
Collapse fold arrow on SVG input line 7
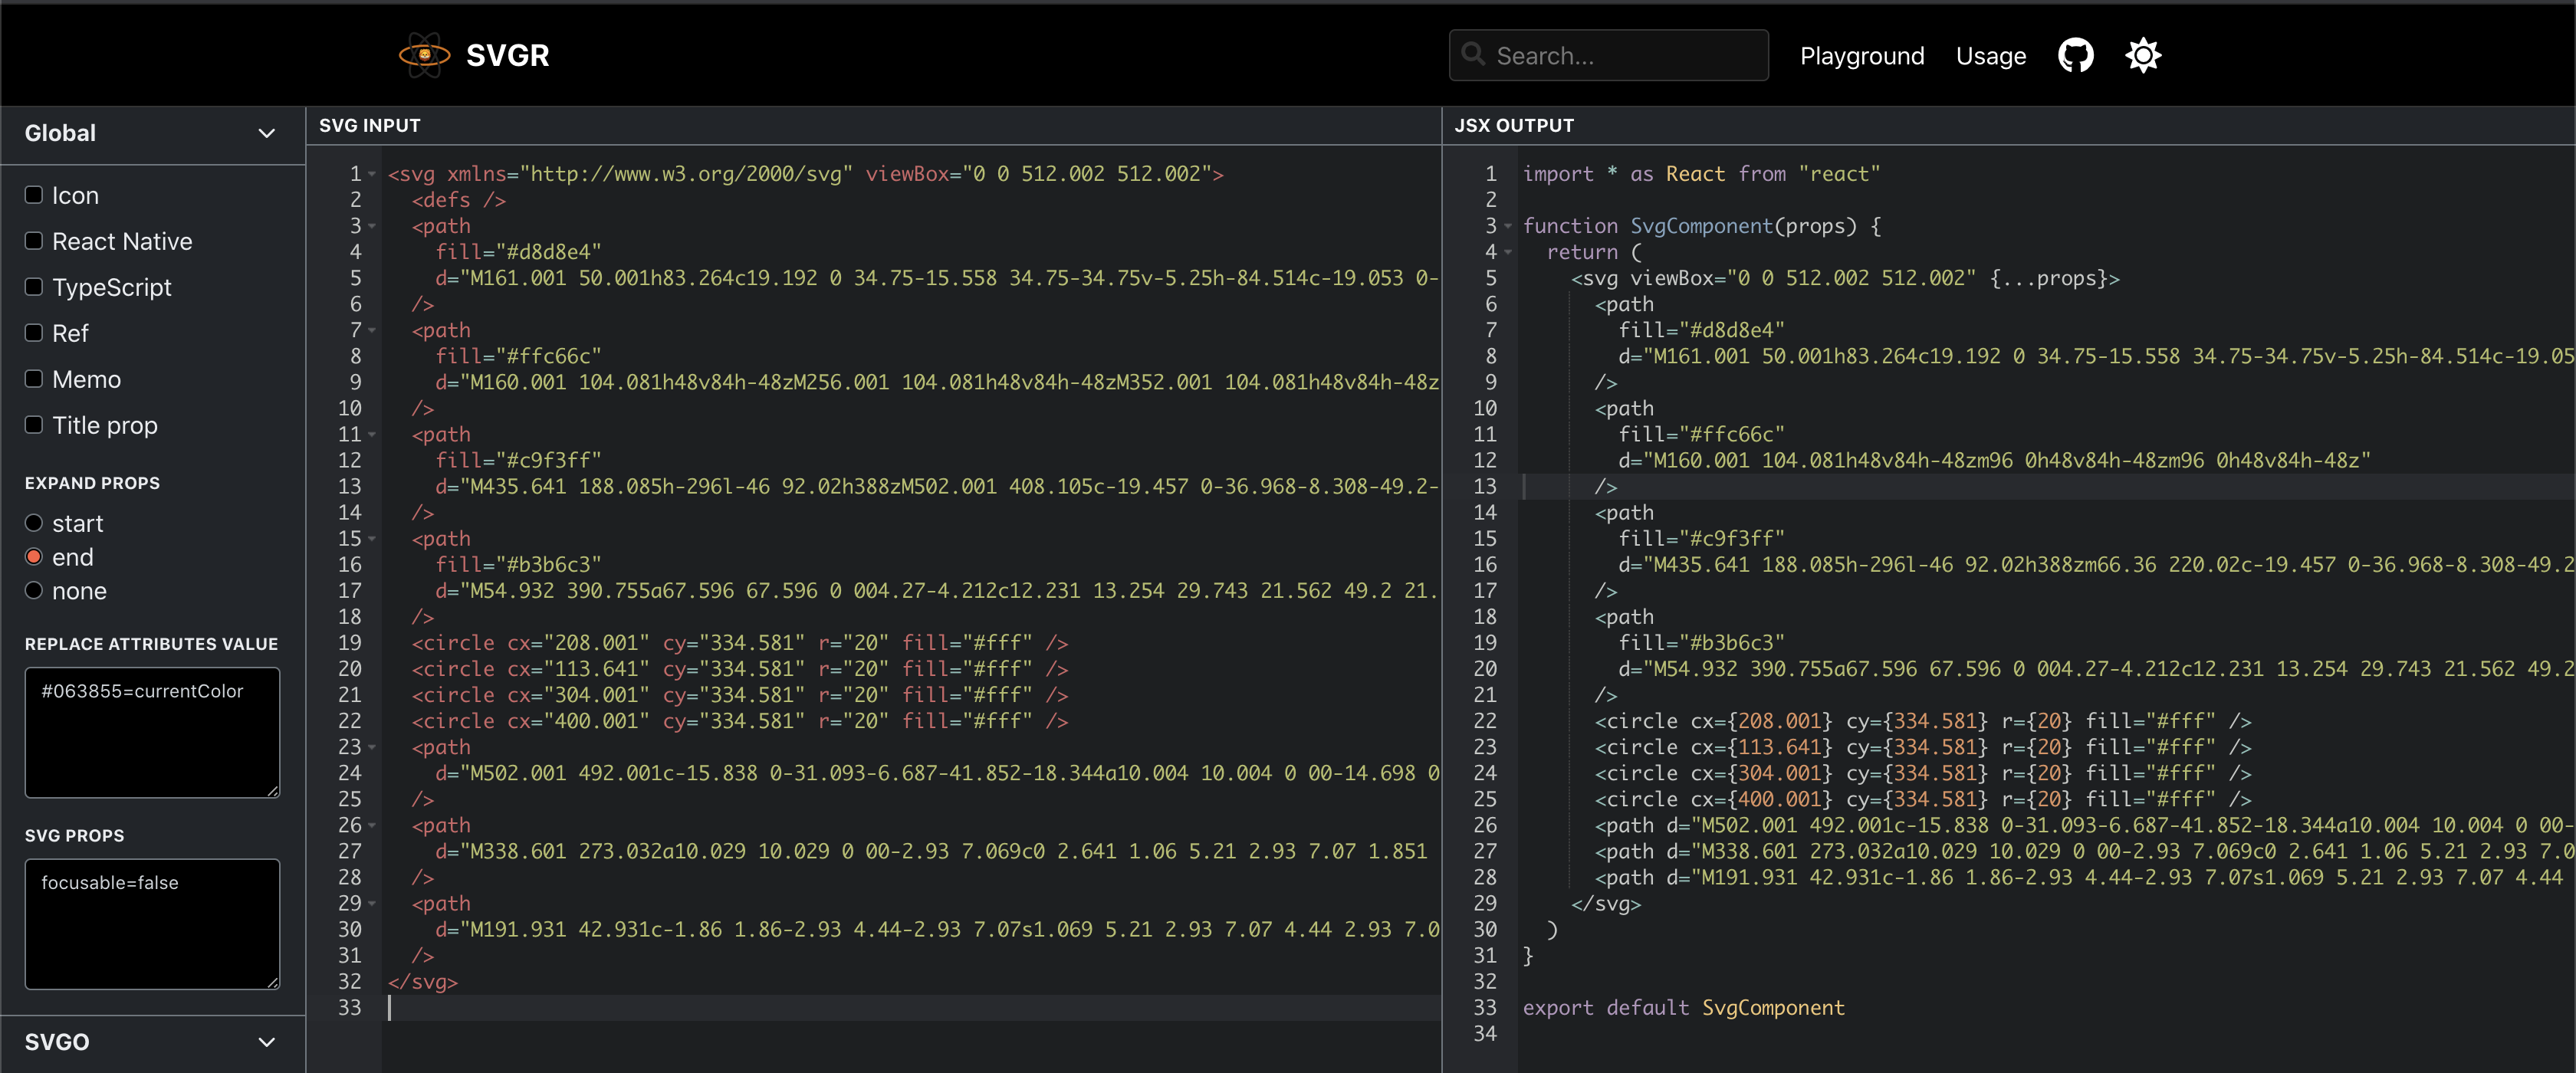tap(372, 330)
